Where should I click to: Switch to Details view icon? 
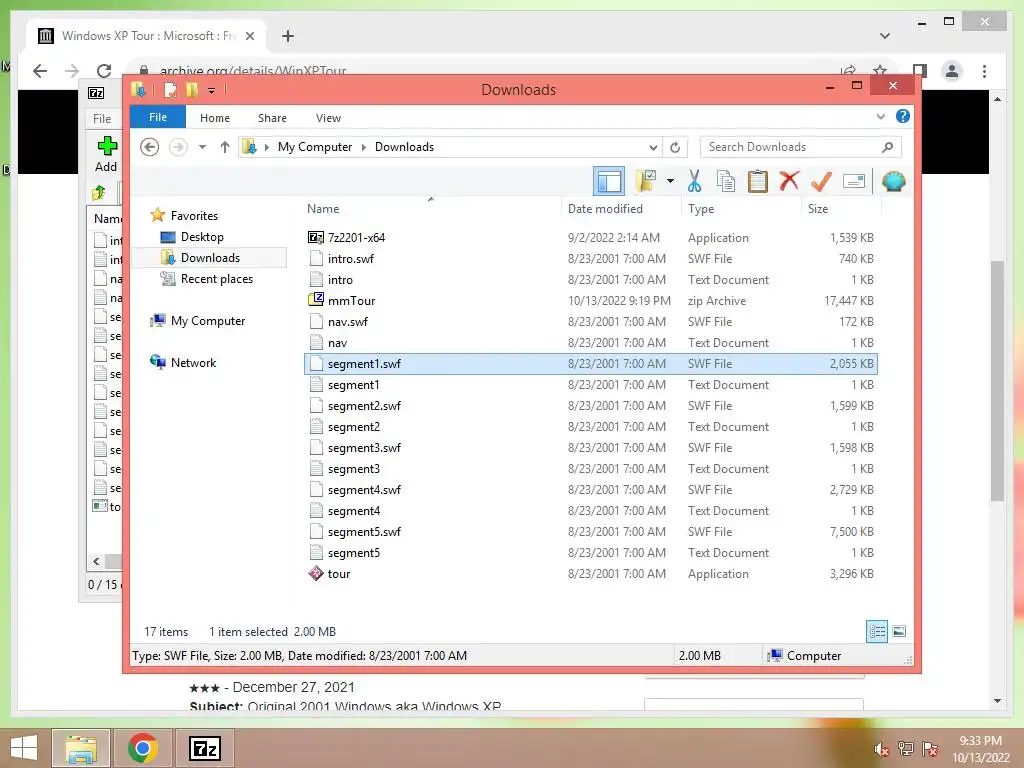(x=877, y=632)
